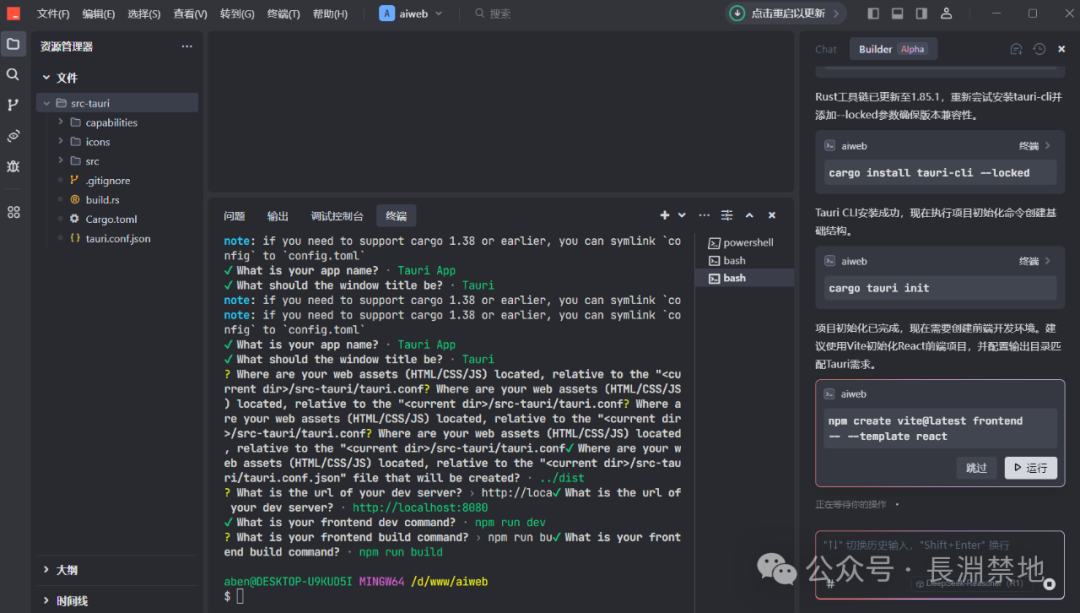The height and width of the screenshot is (613, 1080).
Task: Open terminal panel more actions ellipsis
Action: (x=704, y=216)
